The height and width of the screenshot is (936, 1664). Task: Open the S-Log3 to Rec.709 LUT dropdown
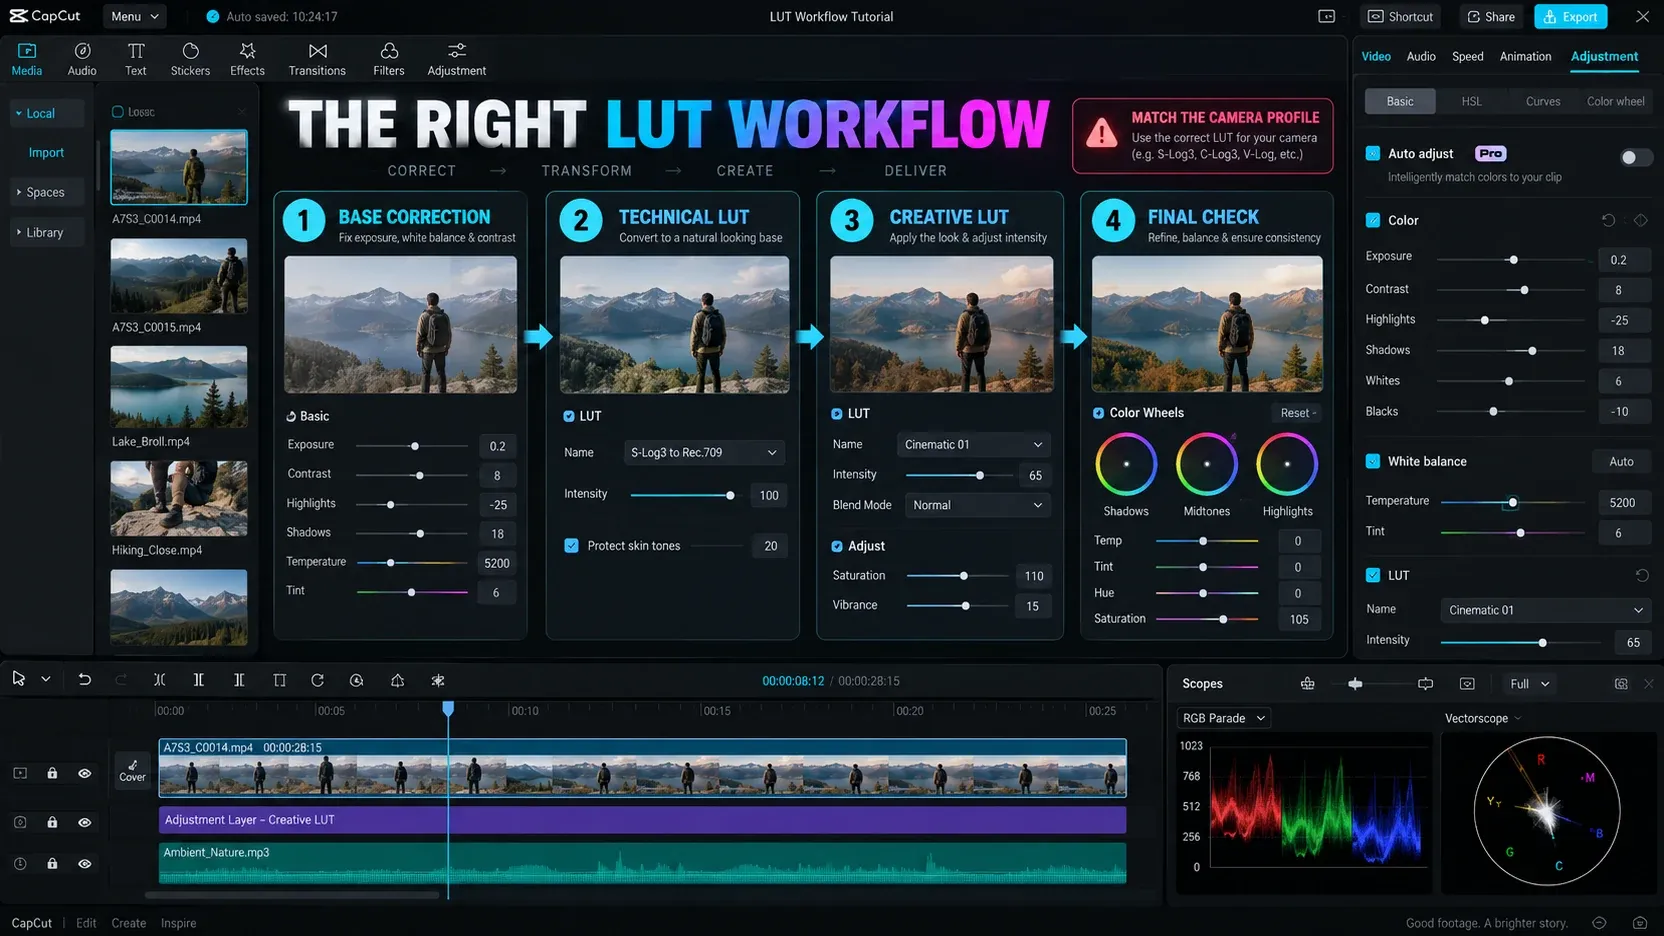pyautogui.click(x=704, y=452)
